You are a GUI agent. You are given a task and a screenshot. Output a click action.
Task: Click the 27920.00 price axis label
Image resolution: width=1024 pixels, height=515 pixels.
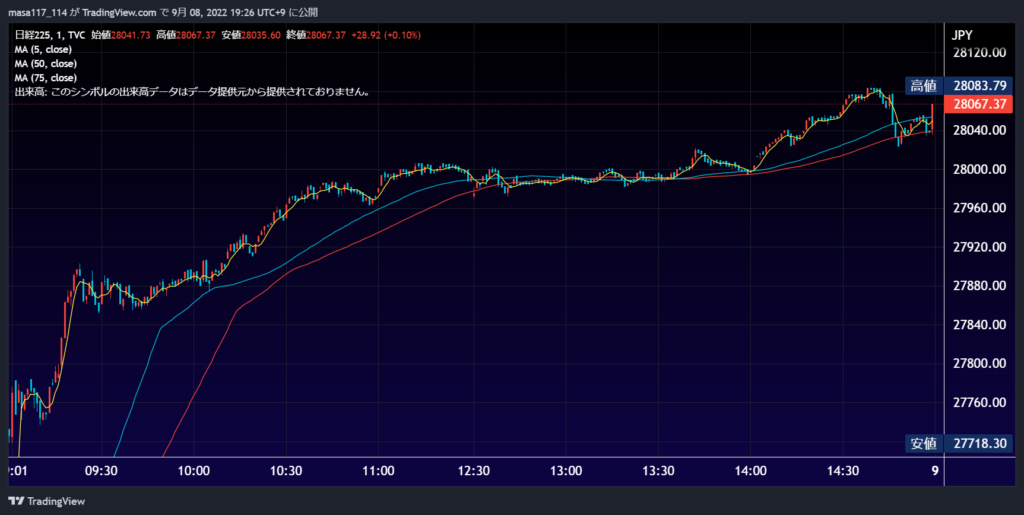[x=980, y=247]
